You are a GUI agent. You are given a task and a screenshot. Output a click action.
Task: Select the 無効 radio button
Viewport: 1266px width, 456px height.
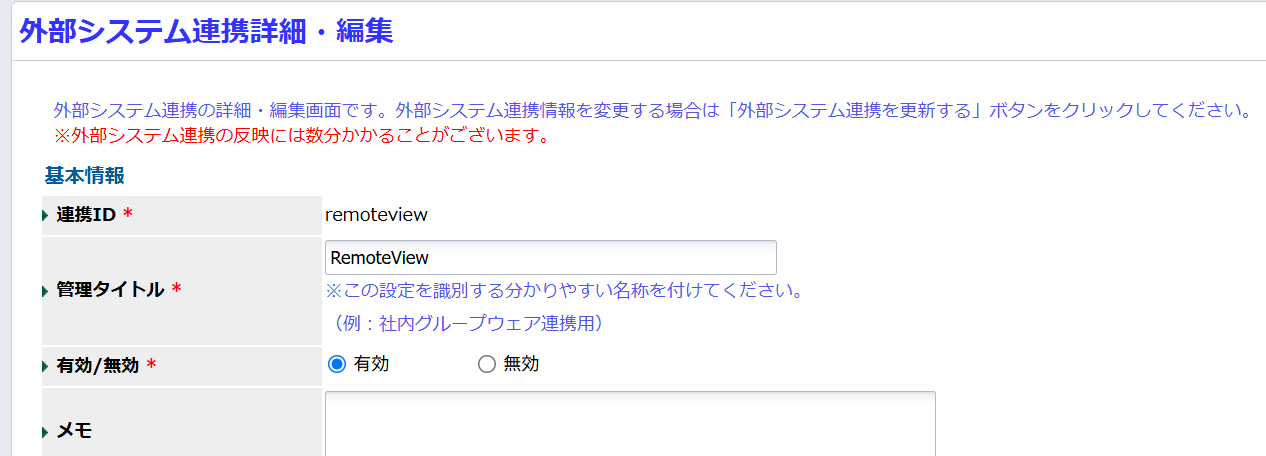point(487,364)
